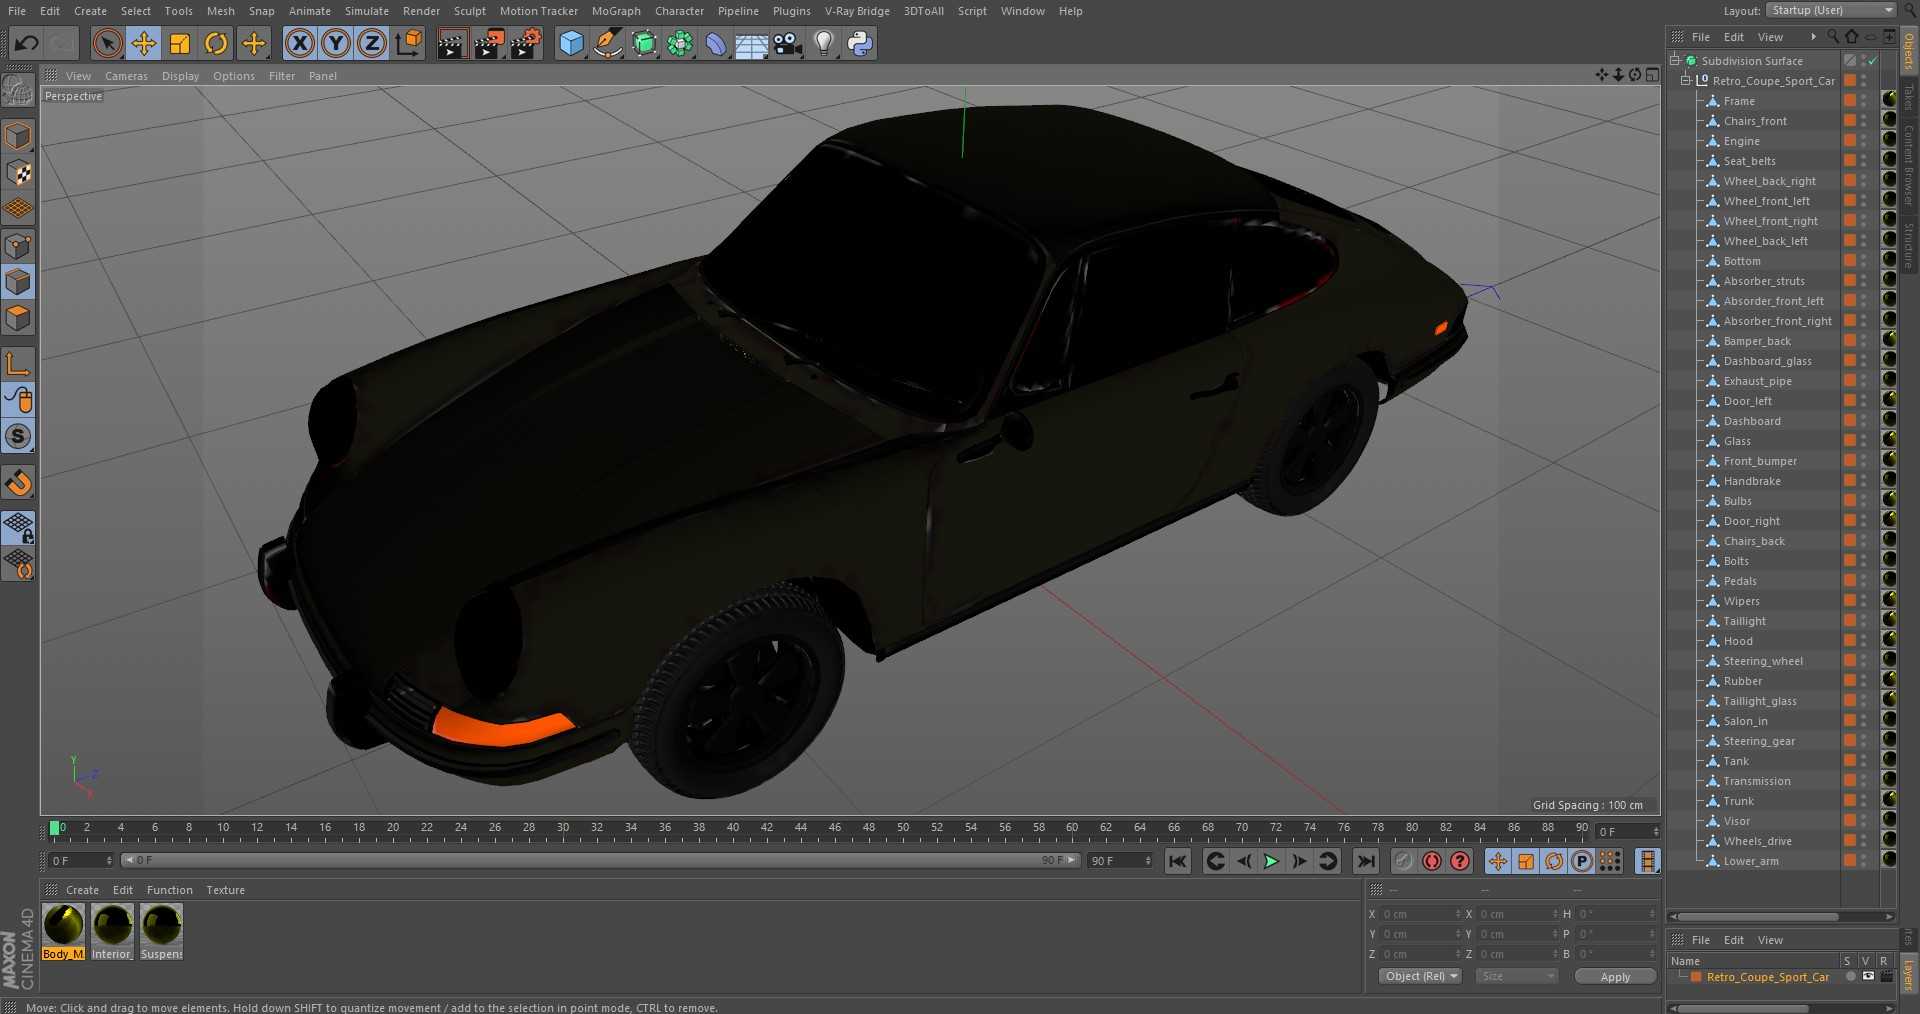Viewport: 1920px width, 1014px height.
Task: Switch to Polygons mode
Action: (18, 318)
